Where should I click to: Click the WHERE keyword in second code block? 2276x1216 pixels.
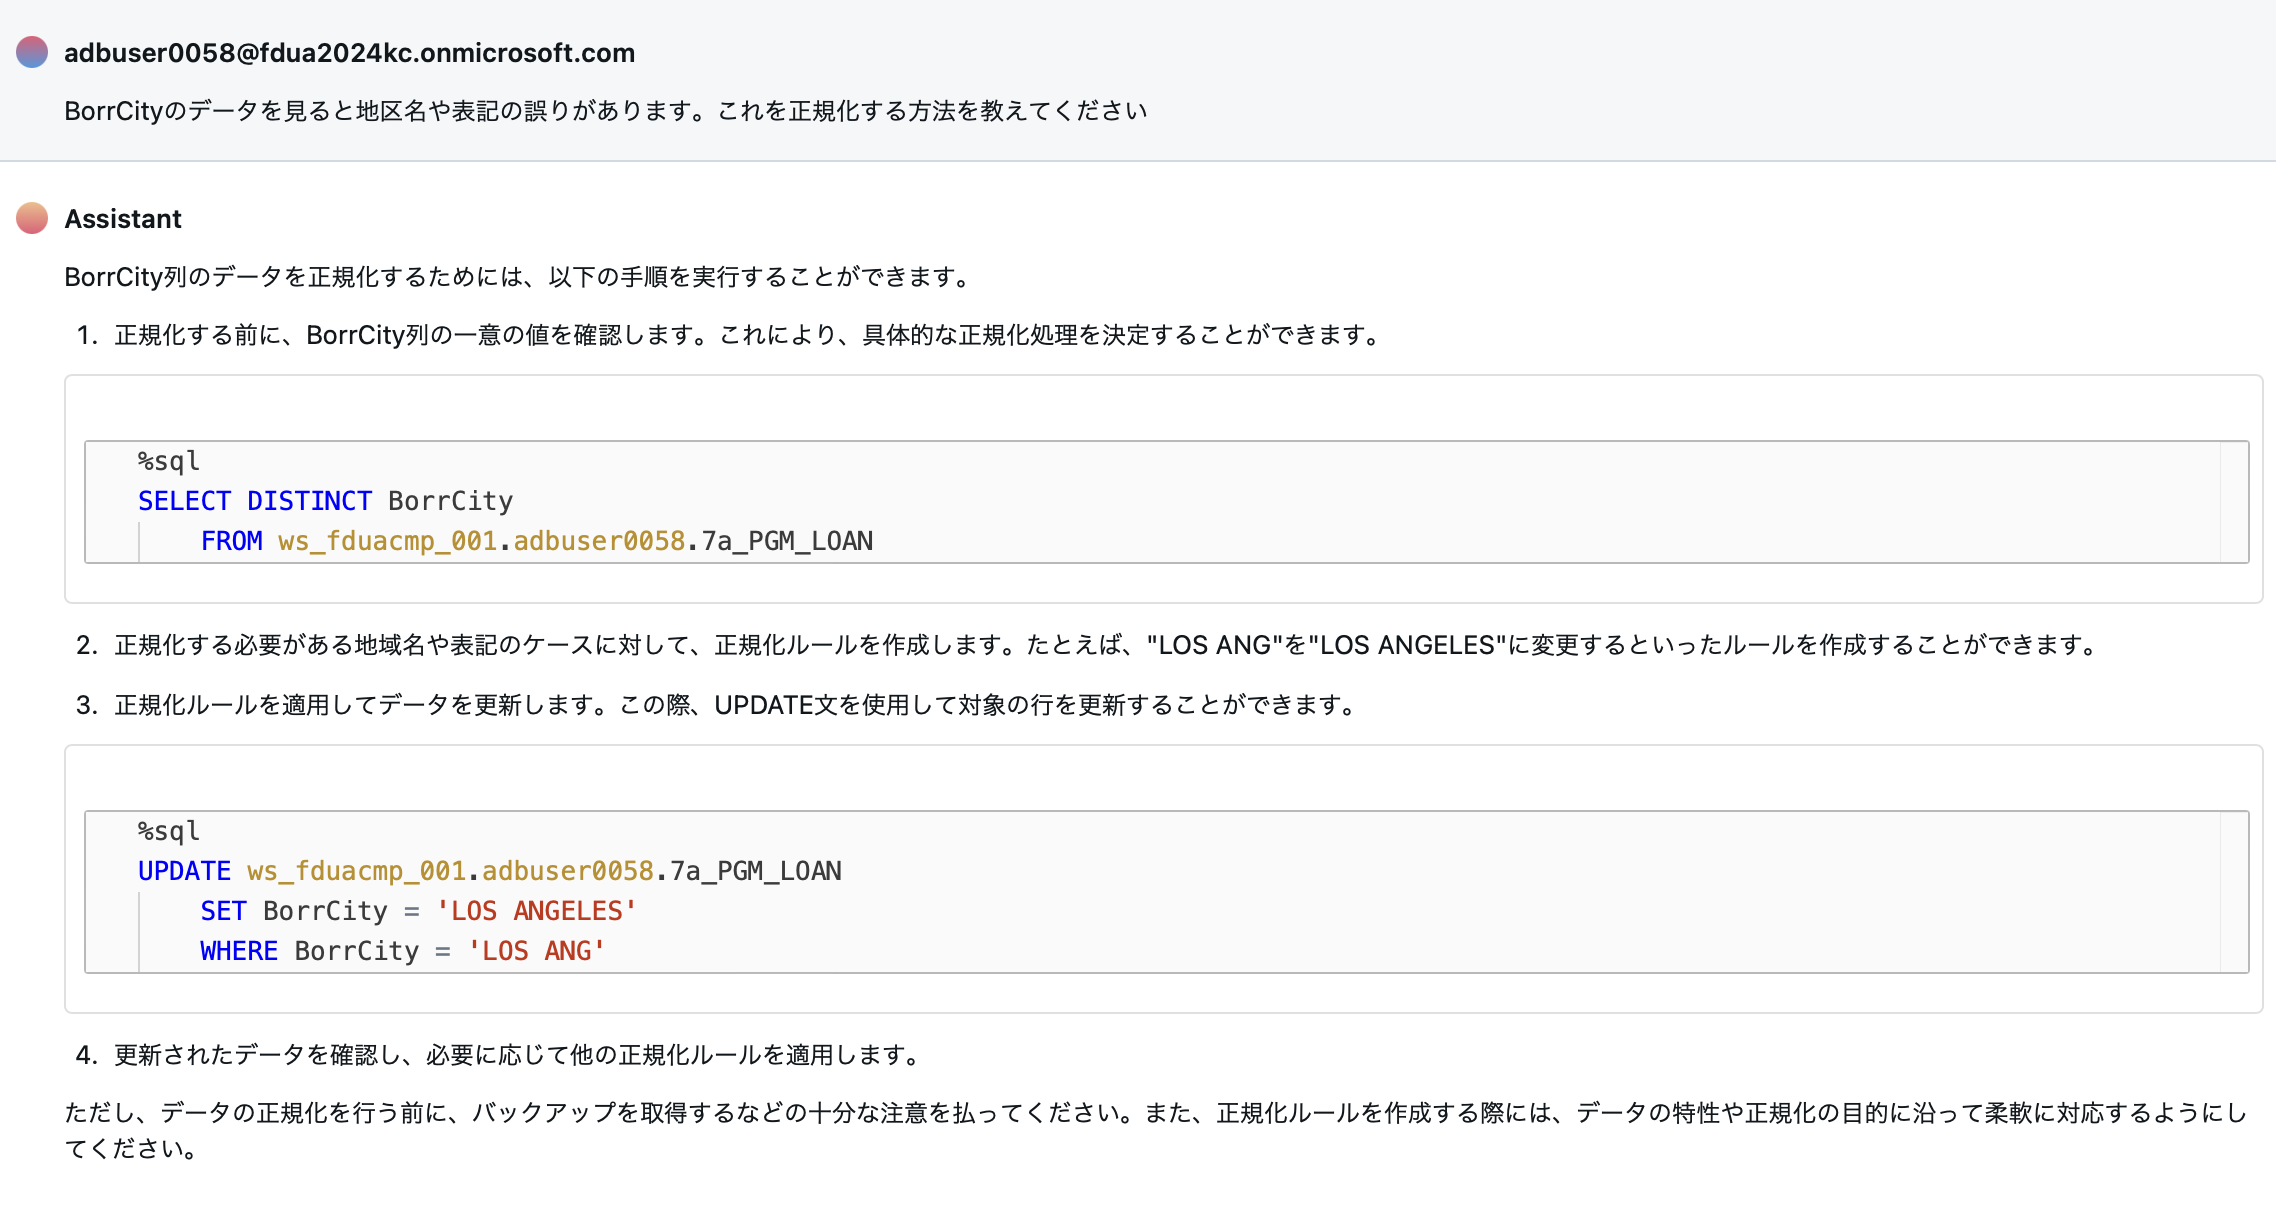(x=238, y=951)
